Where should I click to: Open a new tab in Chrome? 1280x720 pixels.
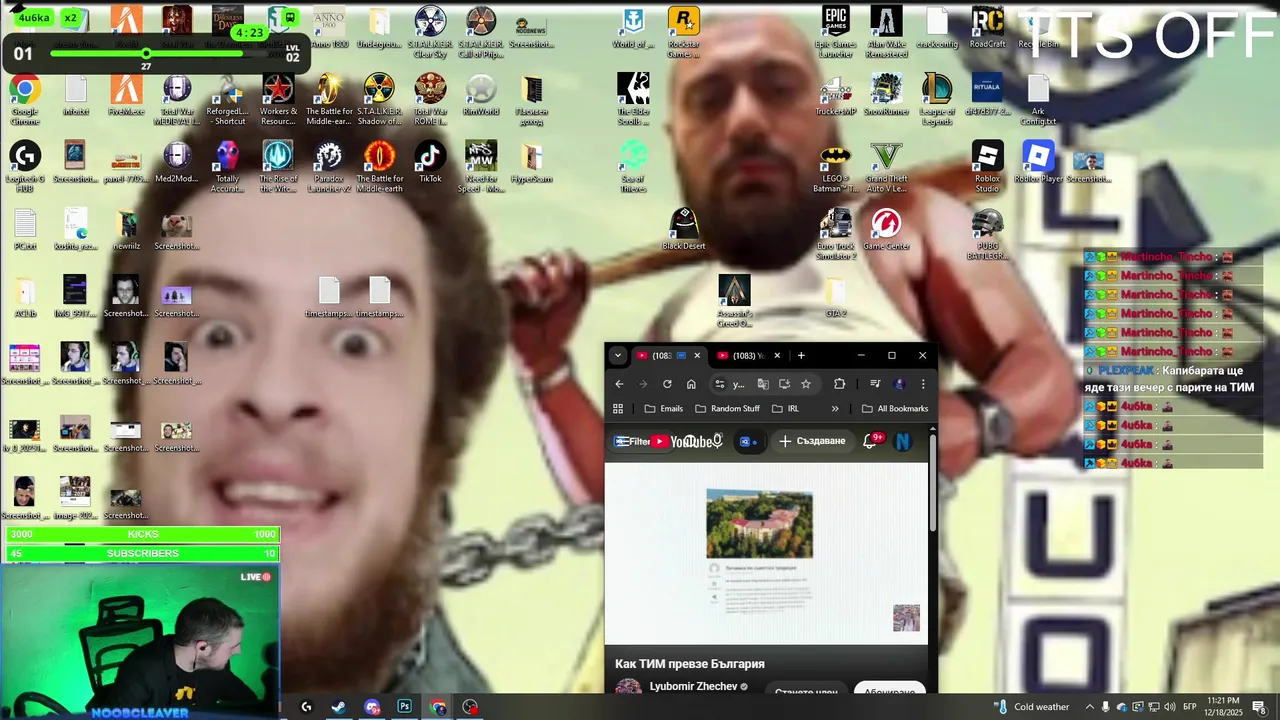[801, 355]
